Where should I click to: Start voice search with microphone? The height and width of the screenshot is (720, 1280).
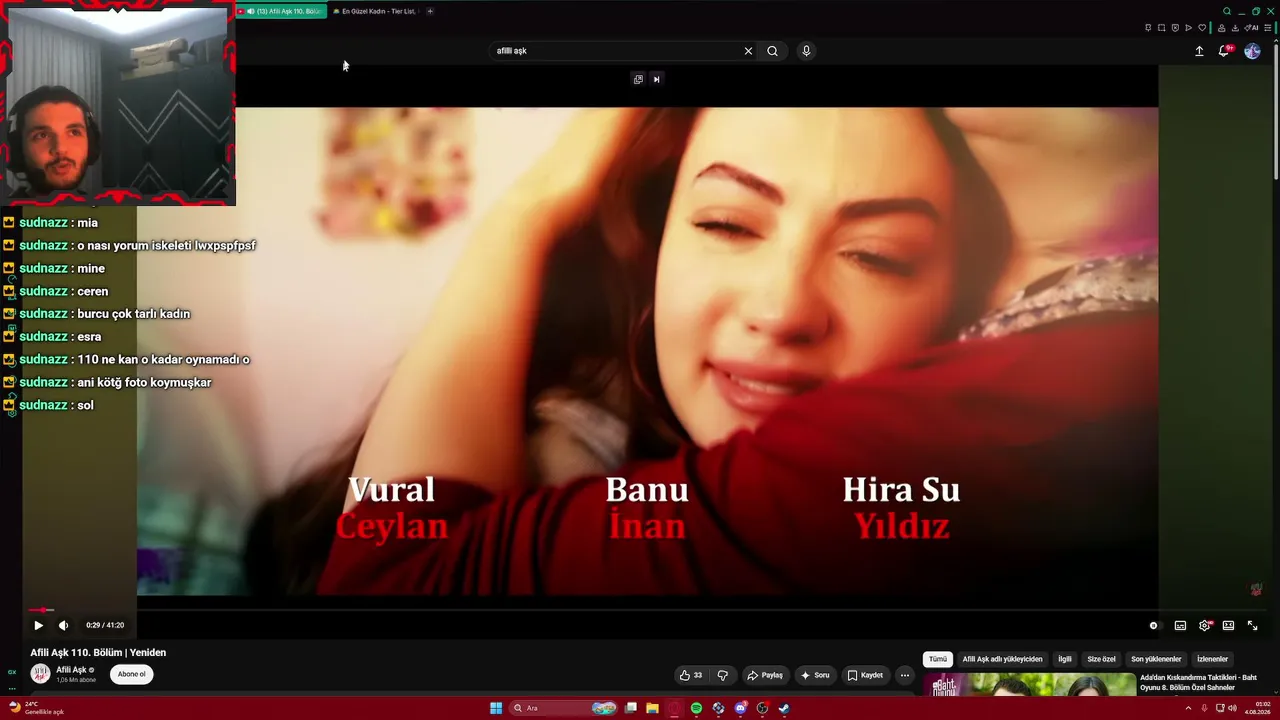tap(806, 51)
